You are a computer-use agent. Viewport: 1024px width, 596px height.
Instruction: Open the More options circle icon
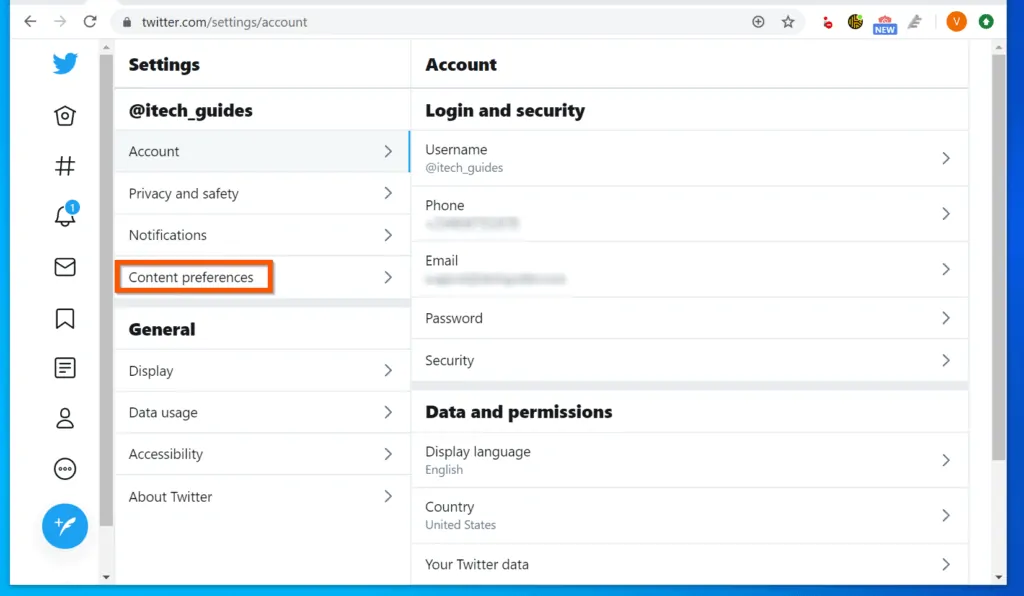pyautogui.click(x=64, y=468)
